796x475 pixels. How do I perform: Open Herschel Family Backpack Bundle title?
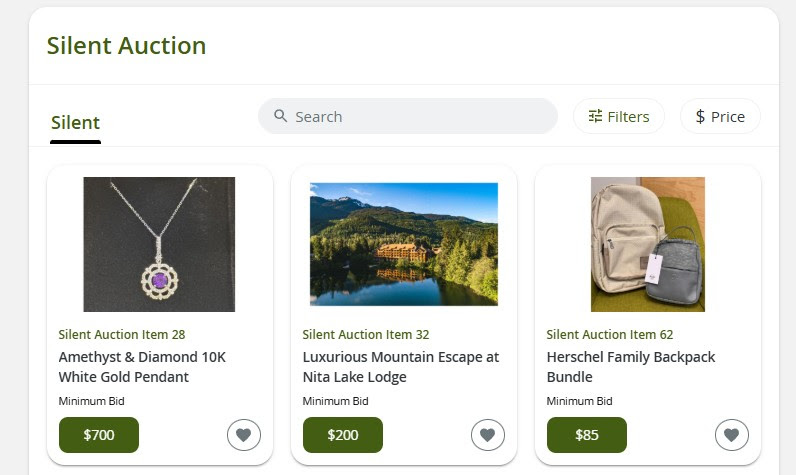(631, 367)
